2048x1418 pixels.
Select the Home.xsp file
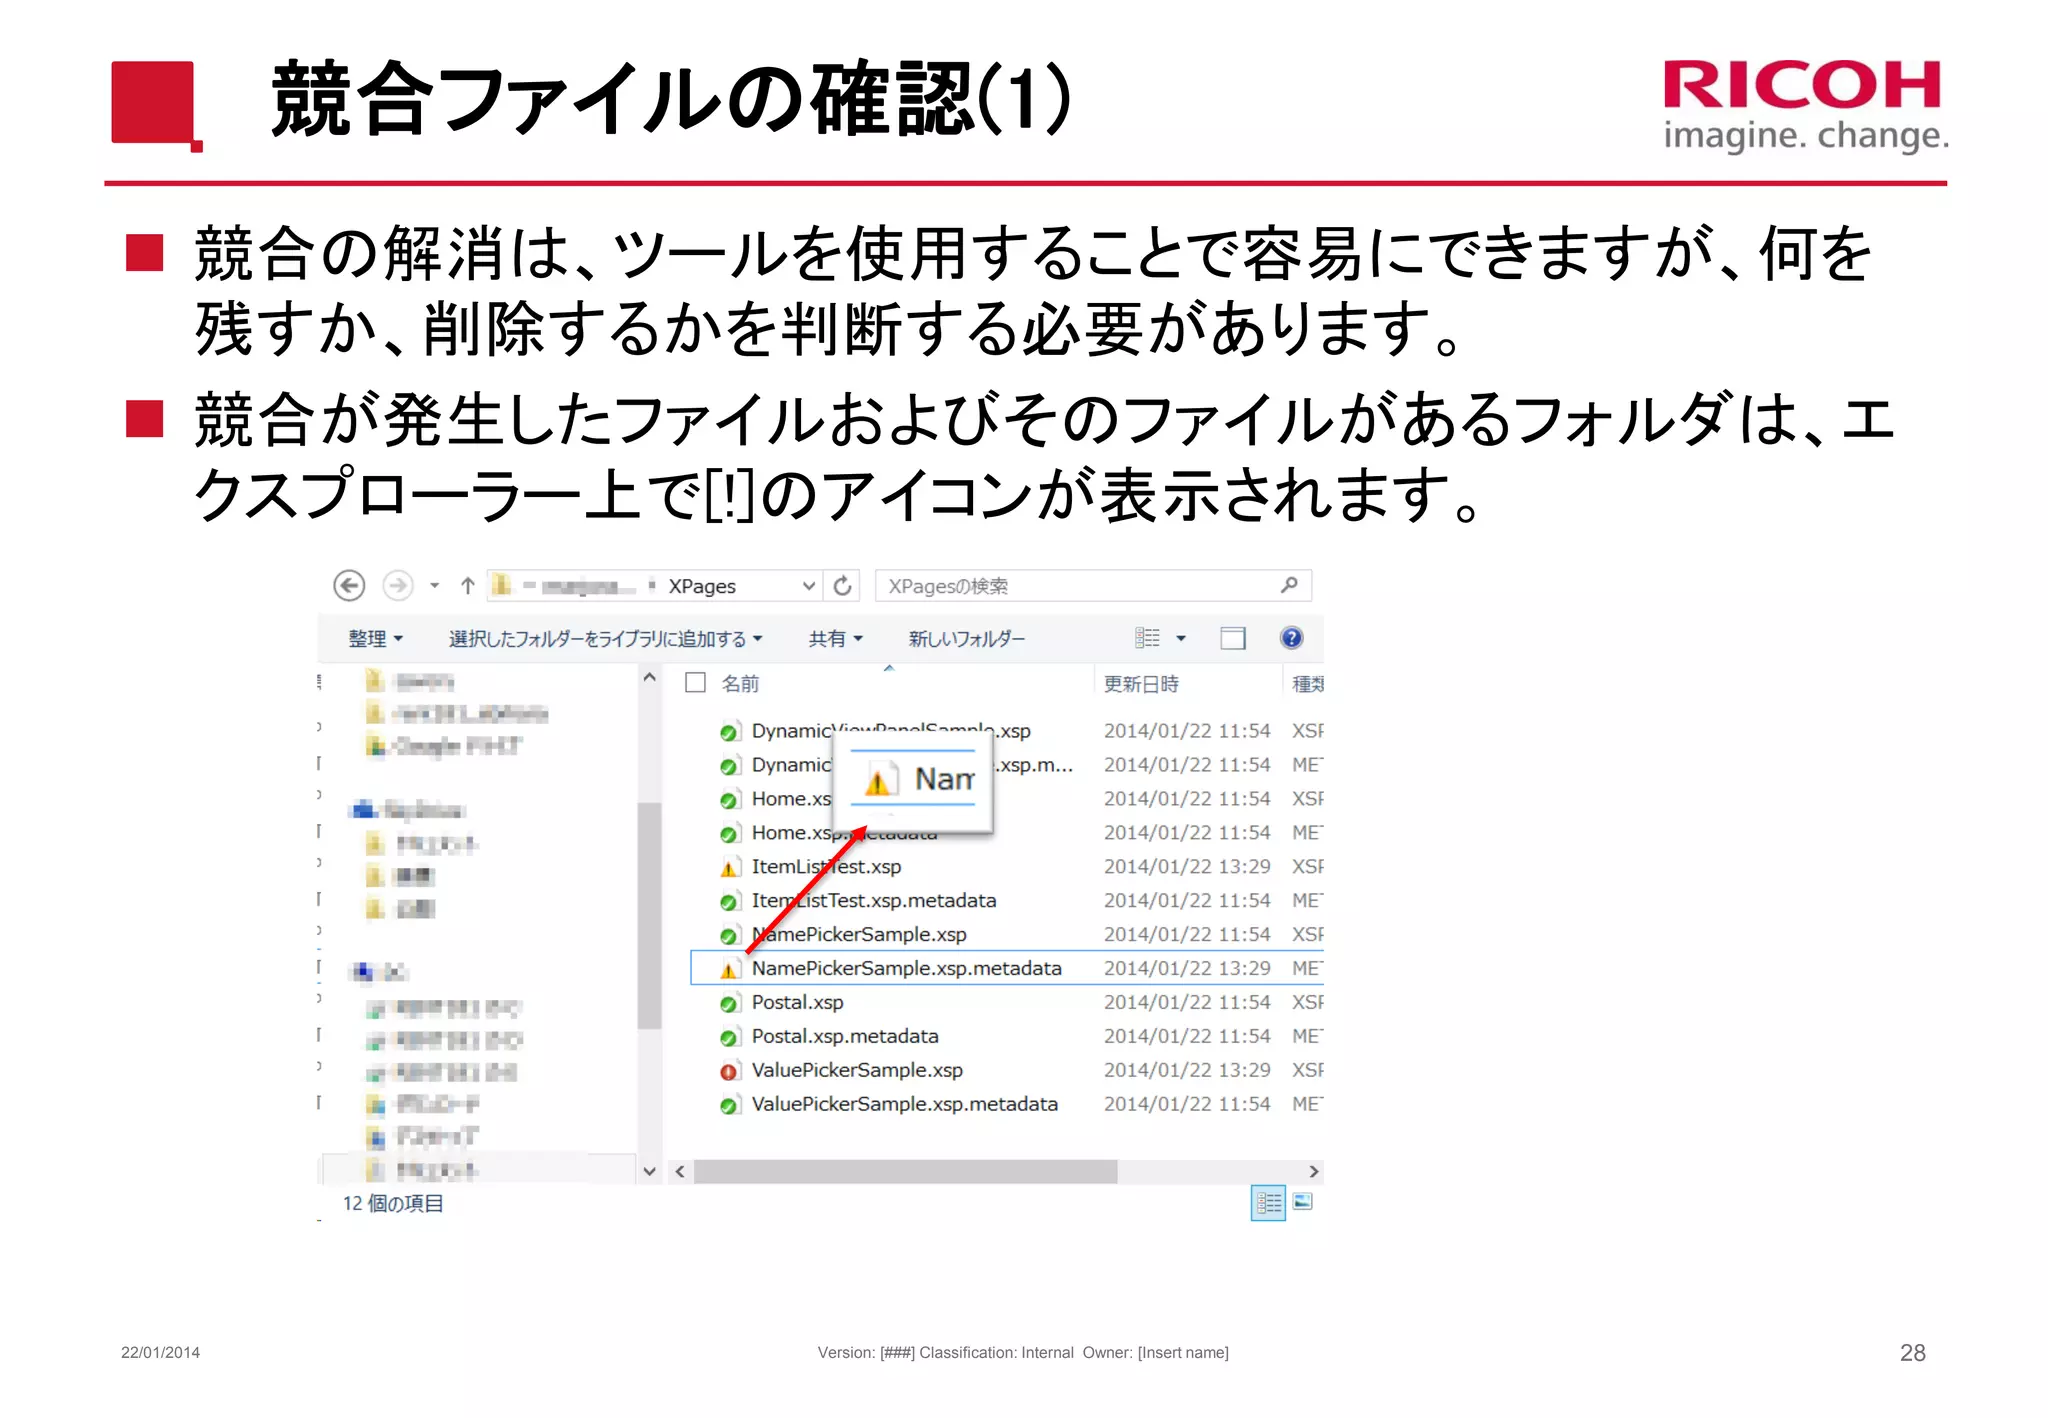coord(791,799)
